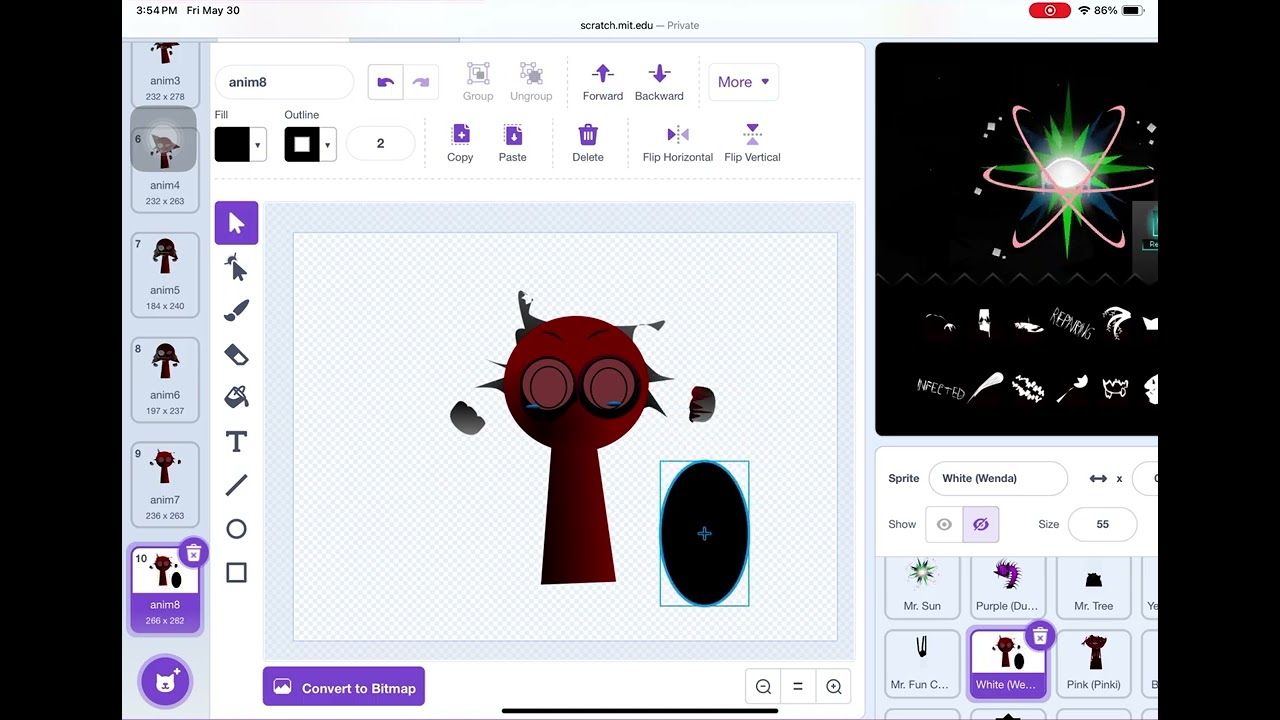Move shape Forward
1280x720 pixels.
[x=603, y=82]
